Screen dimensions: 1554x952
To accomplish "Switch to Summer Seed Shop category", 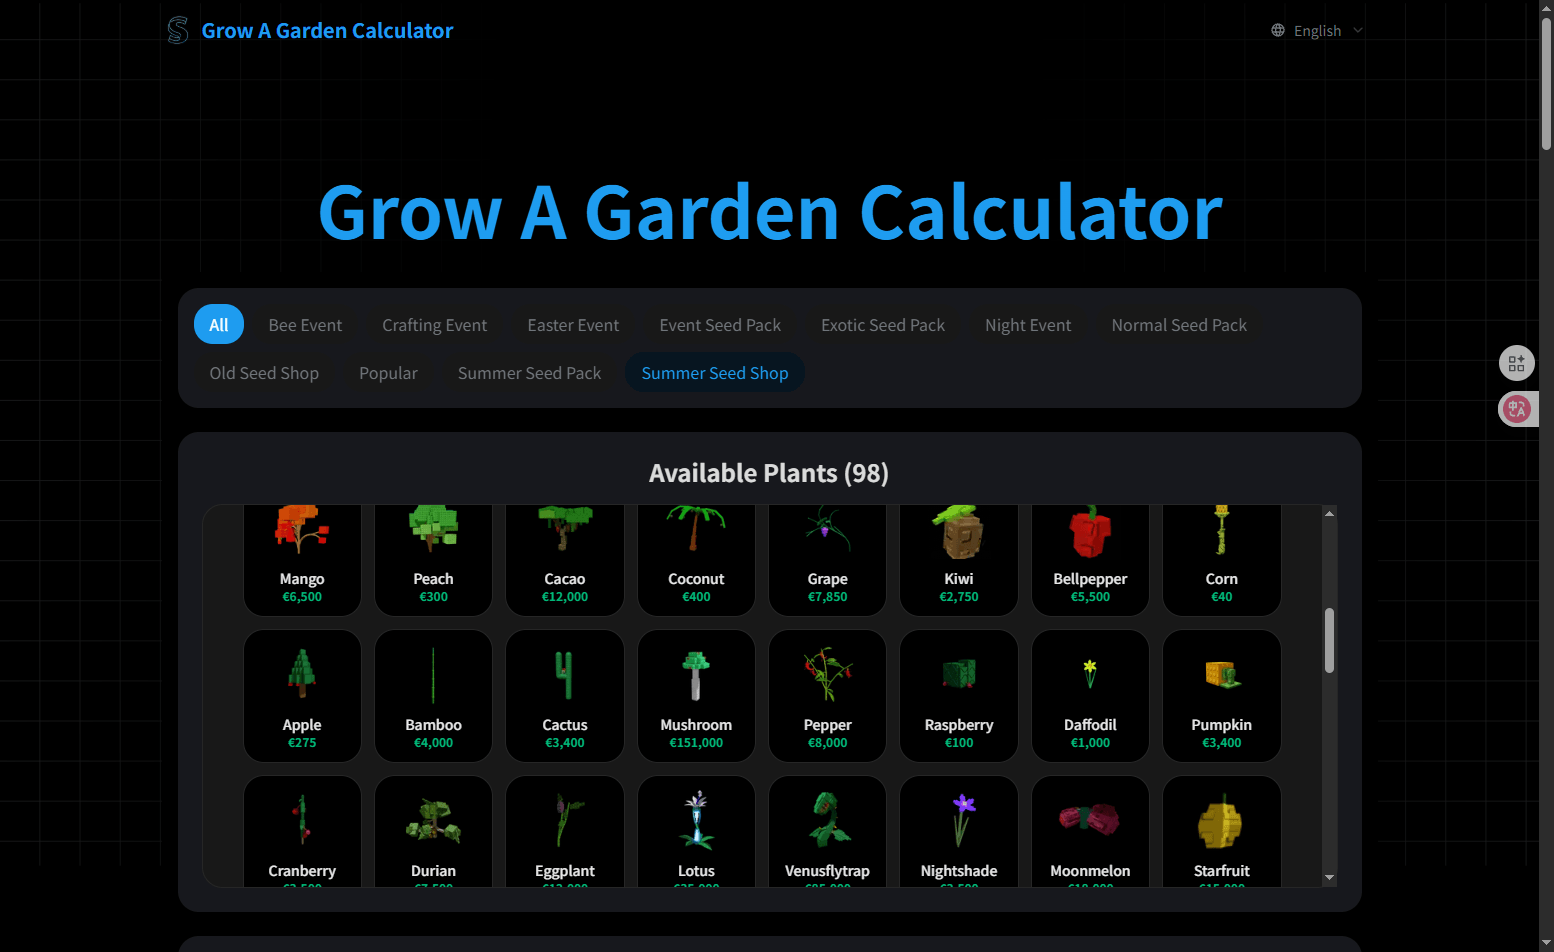I will coord(714,373).
